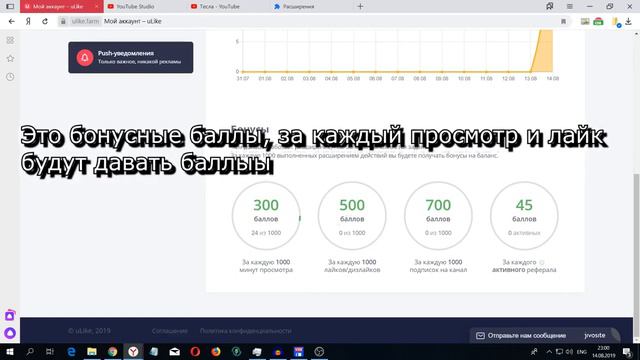Open Yandex home via the Я button
The width and height of the screenshot is (640, 360).
coord(28,21)
